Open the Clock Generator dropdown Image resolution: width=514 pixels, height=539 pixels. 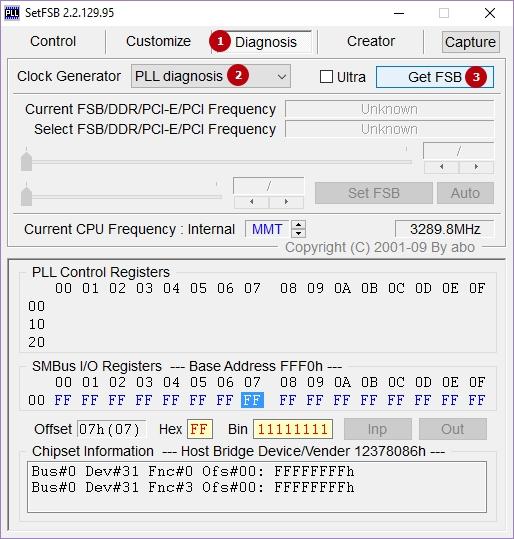coord(211,76)
